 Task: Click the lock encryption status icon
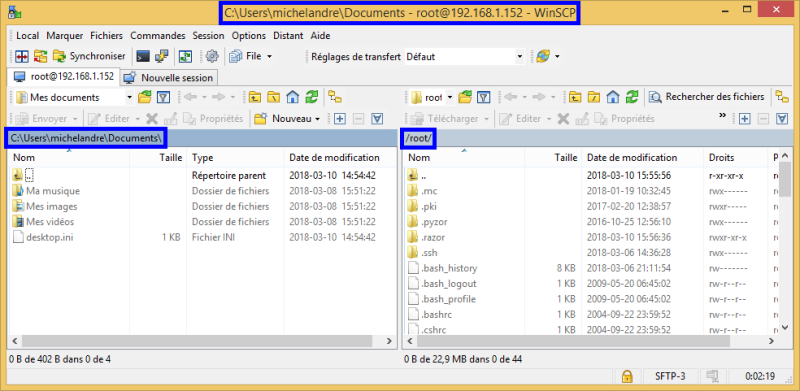[627, 377]
